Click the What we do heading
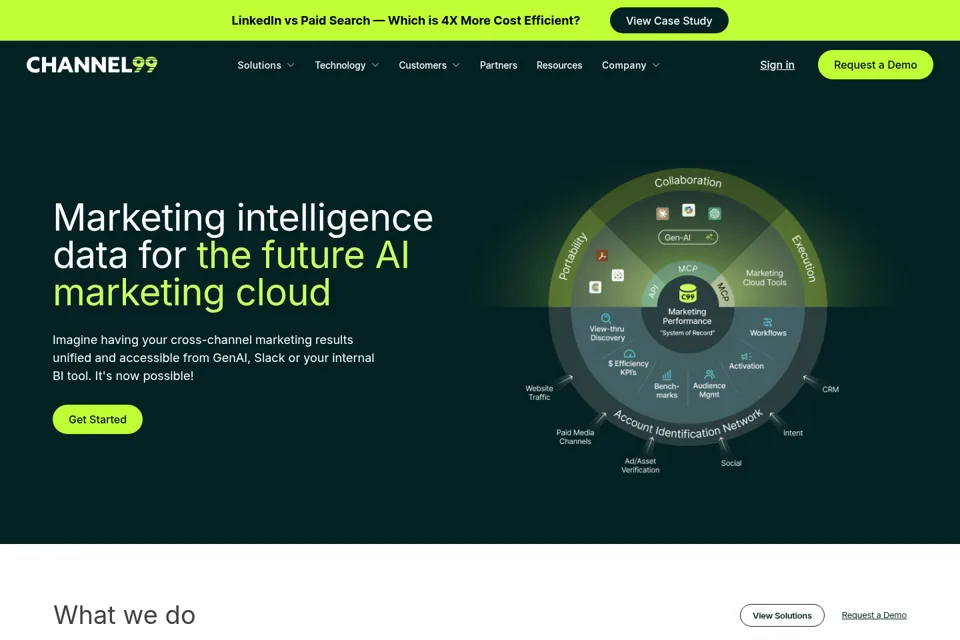Viewport: 960px width, 640px height. [124, 615]
